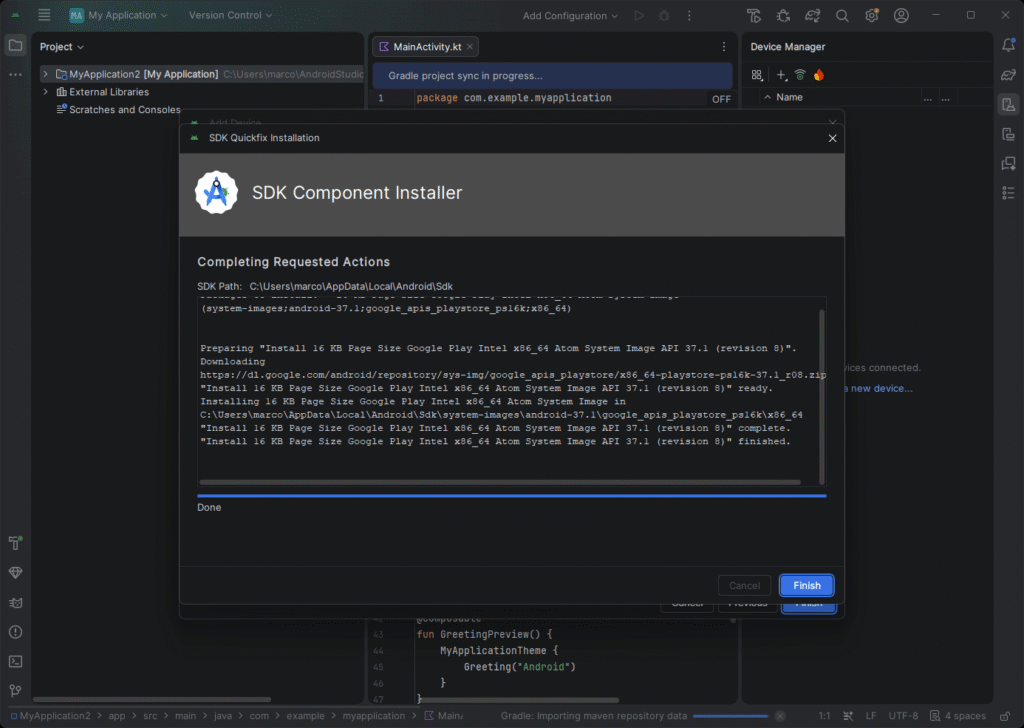Expand the MyApplication2 project tree node
1024x728 pixels.
45,74
